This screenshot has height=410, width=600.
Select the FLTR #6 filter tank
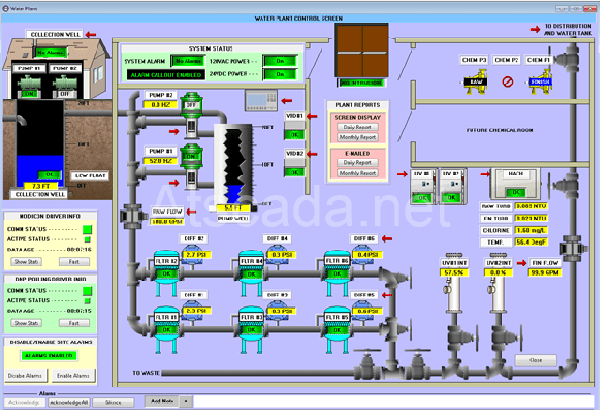click(x=337, y=265)
